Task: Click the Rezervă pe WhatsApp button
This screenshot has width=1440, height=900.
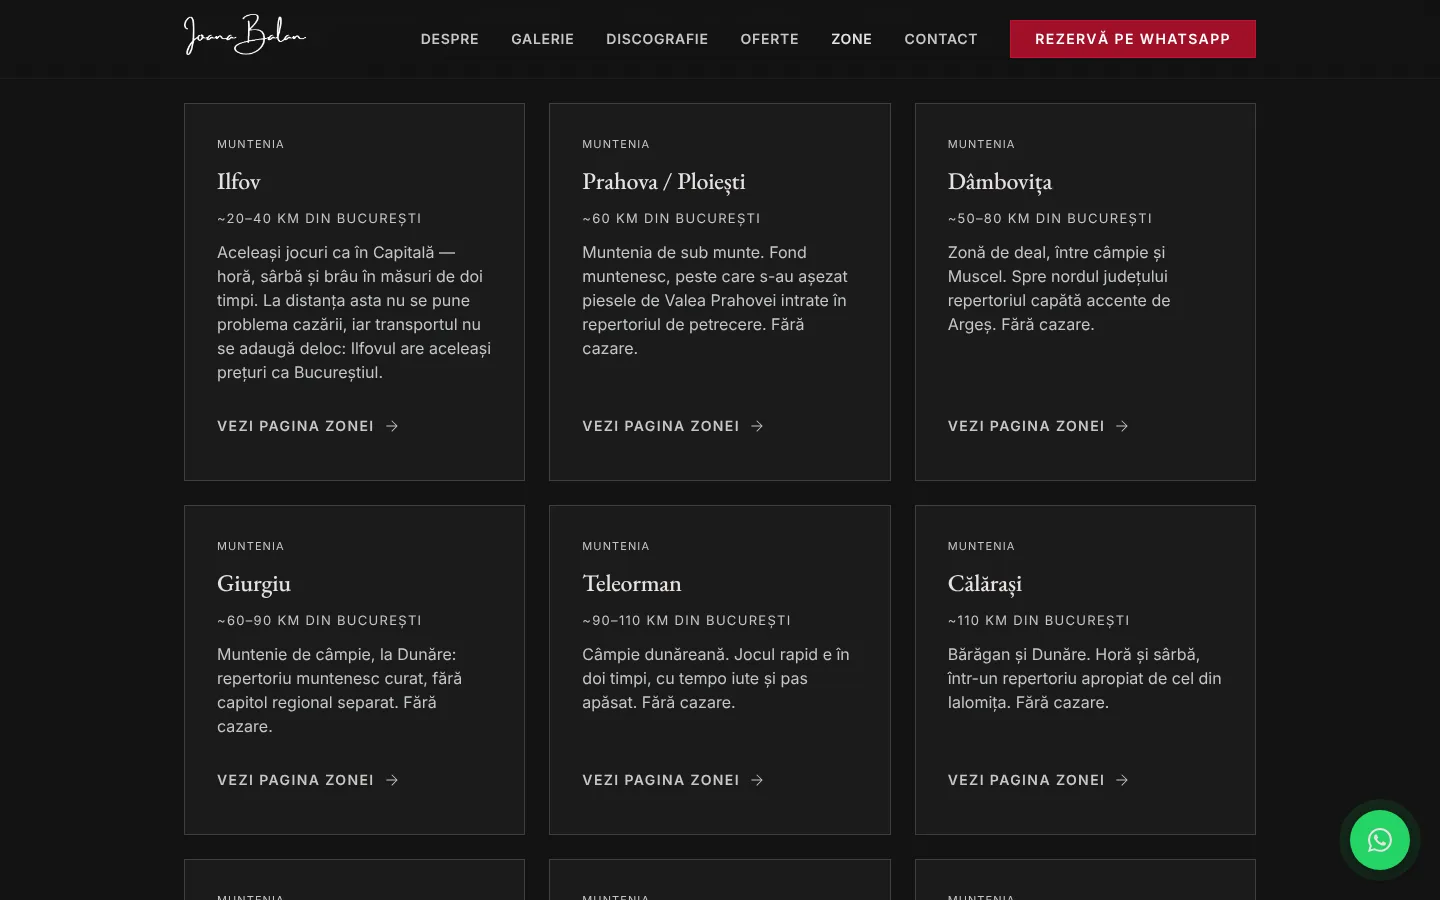Action: [1132, 39]
